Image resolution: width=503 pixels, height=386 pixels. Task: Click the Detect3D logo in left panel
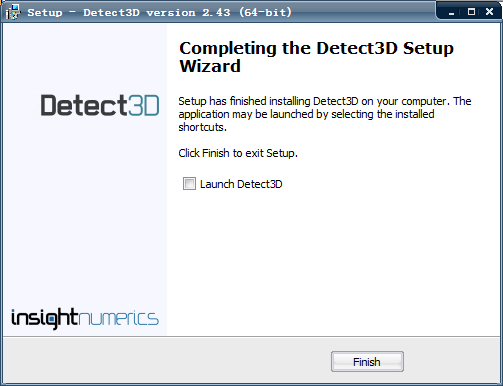(x=100, y=105)
